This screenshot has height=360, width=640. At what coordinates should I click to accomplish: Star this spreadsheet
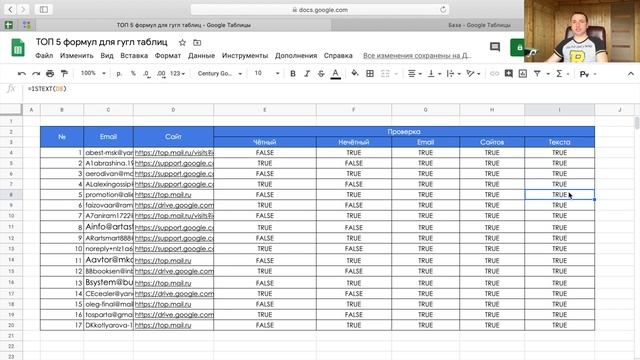(x=182, y=42)
